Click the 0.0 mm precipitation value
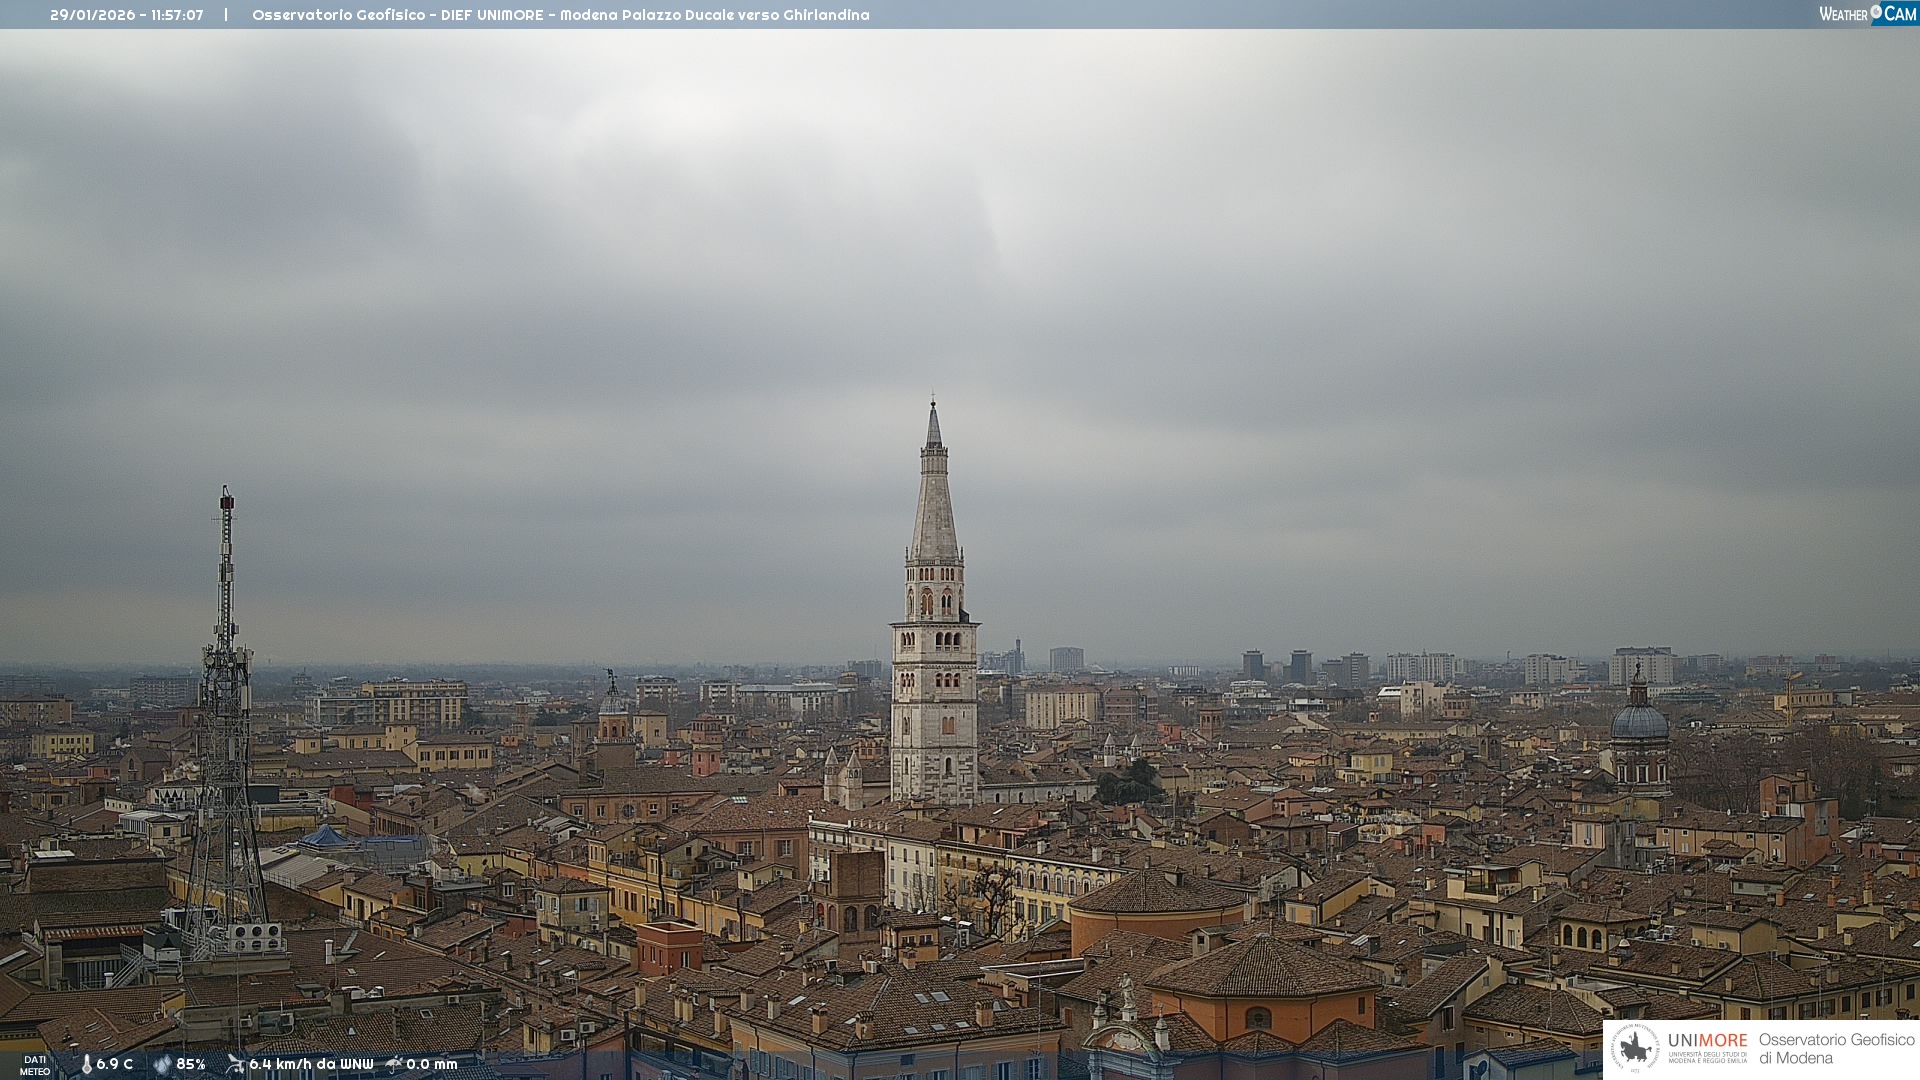The width and height of the screenshot is (1920, 1080). 431,1064
